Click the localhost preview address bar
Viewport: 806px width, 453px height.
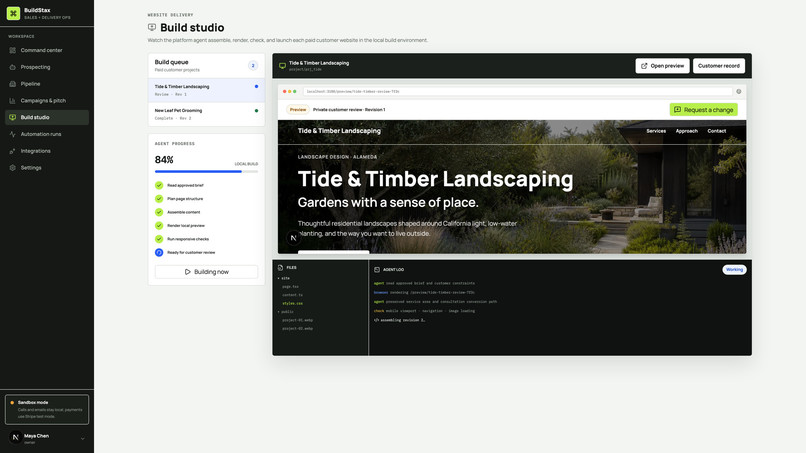[518, 92]
